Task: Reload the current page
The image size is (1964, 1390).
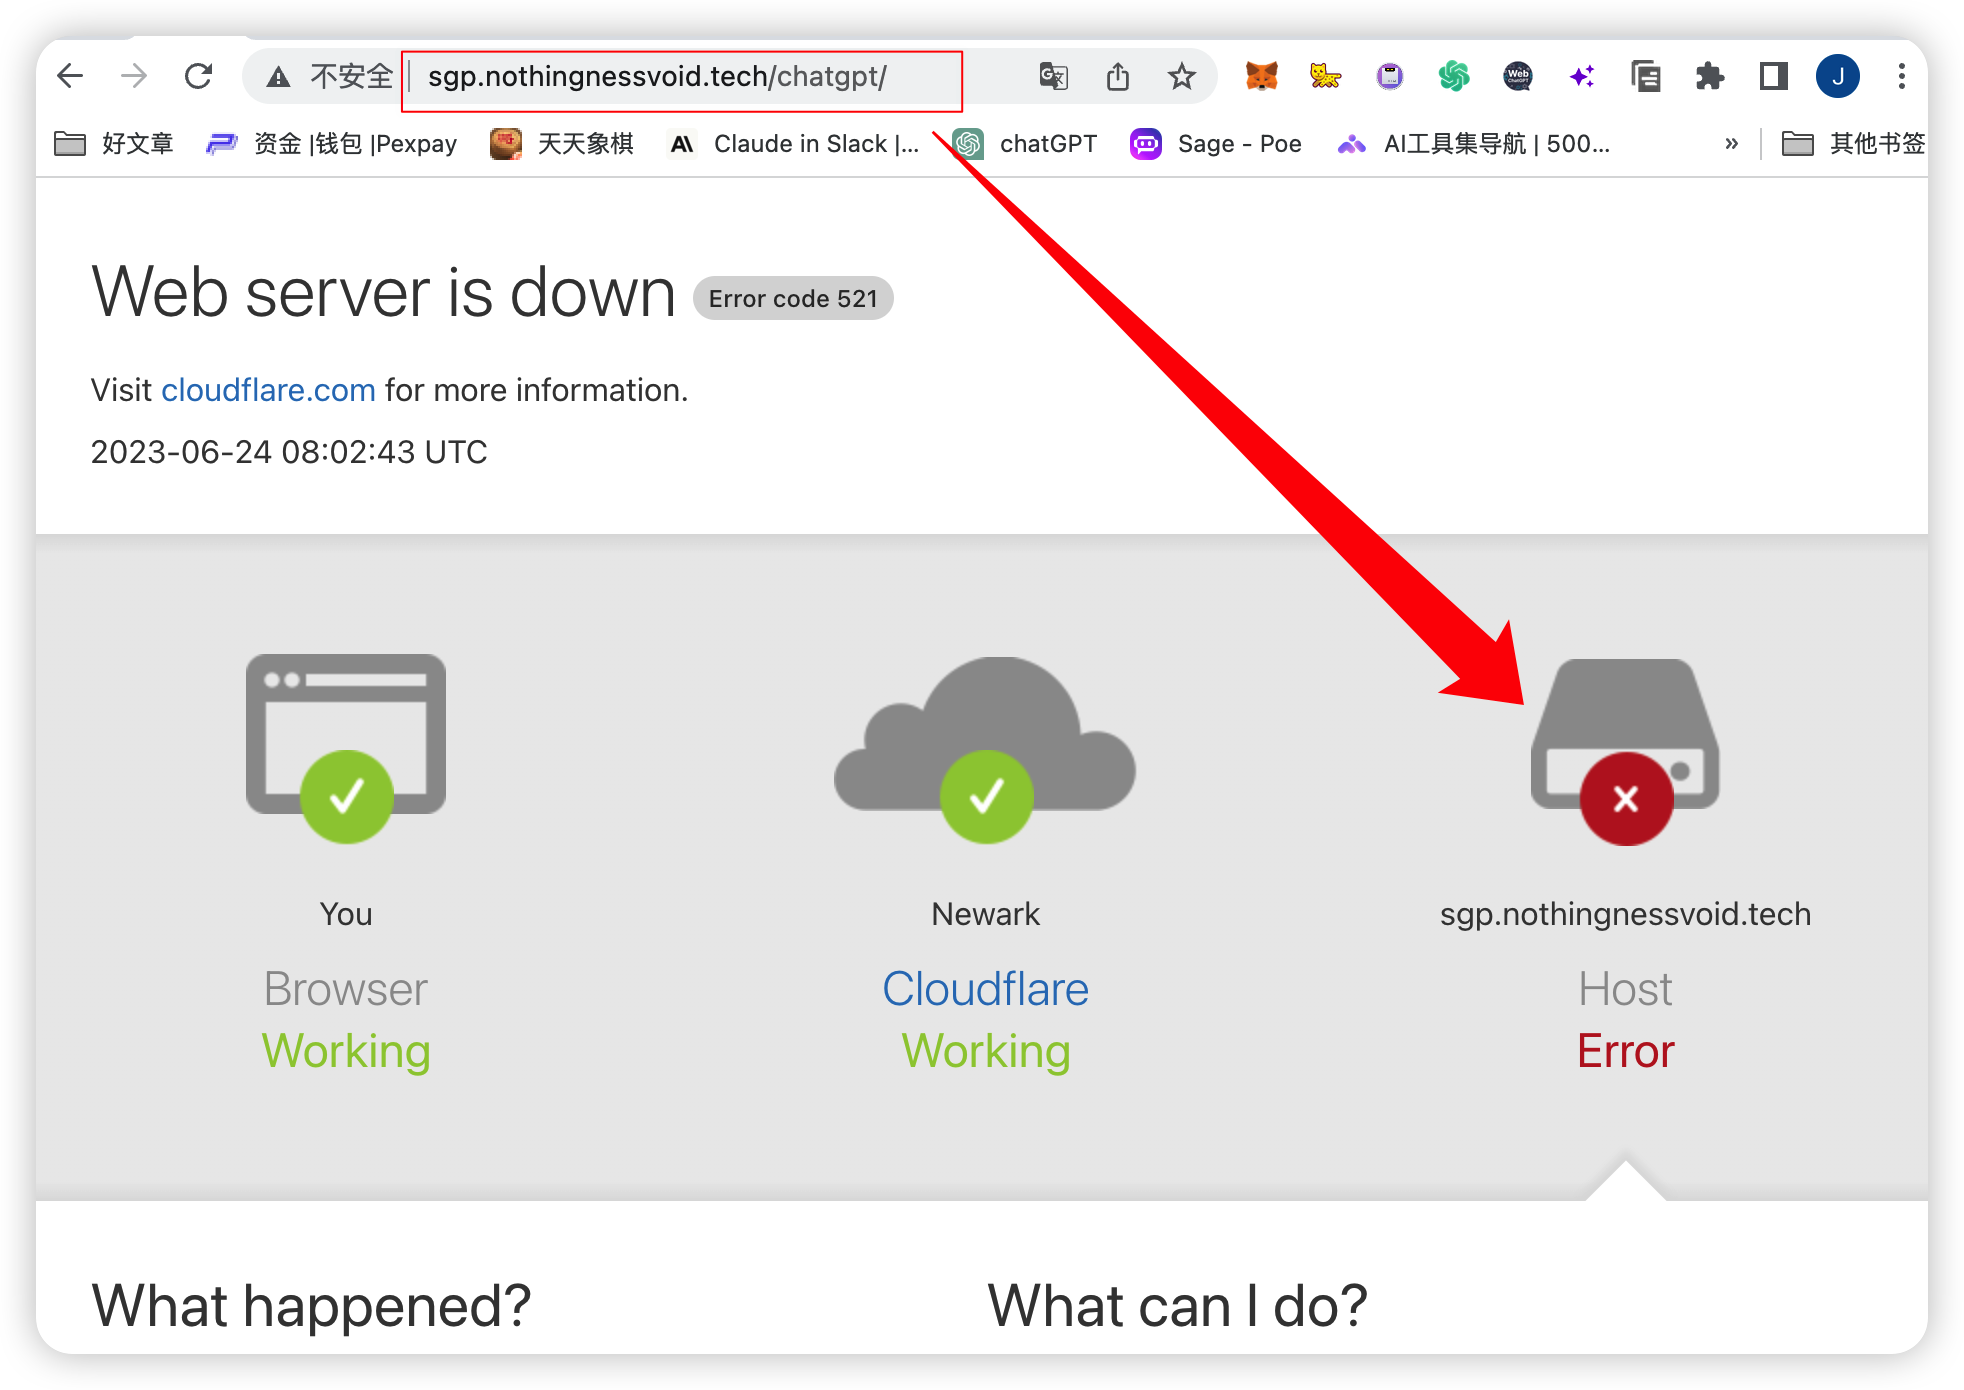Action: tap(198, 76)
